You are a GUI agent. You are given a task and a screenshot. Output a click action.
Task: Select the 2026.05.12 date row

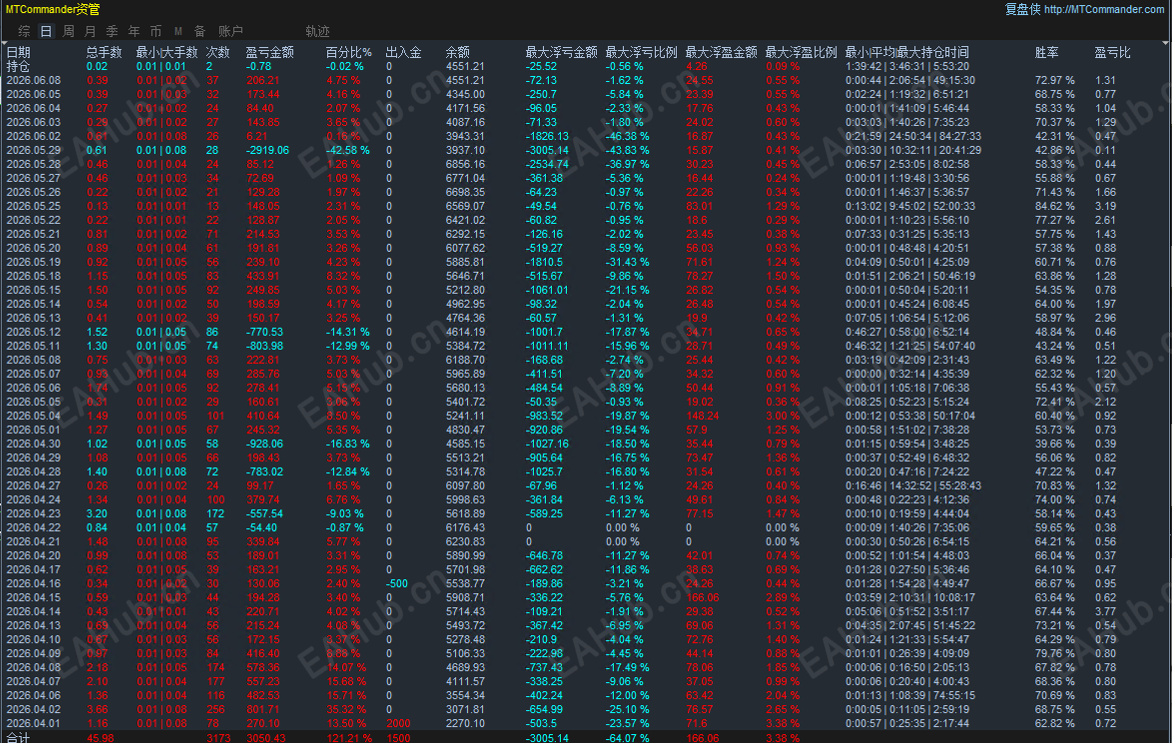[34, 332]
